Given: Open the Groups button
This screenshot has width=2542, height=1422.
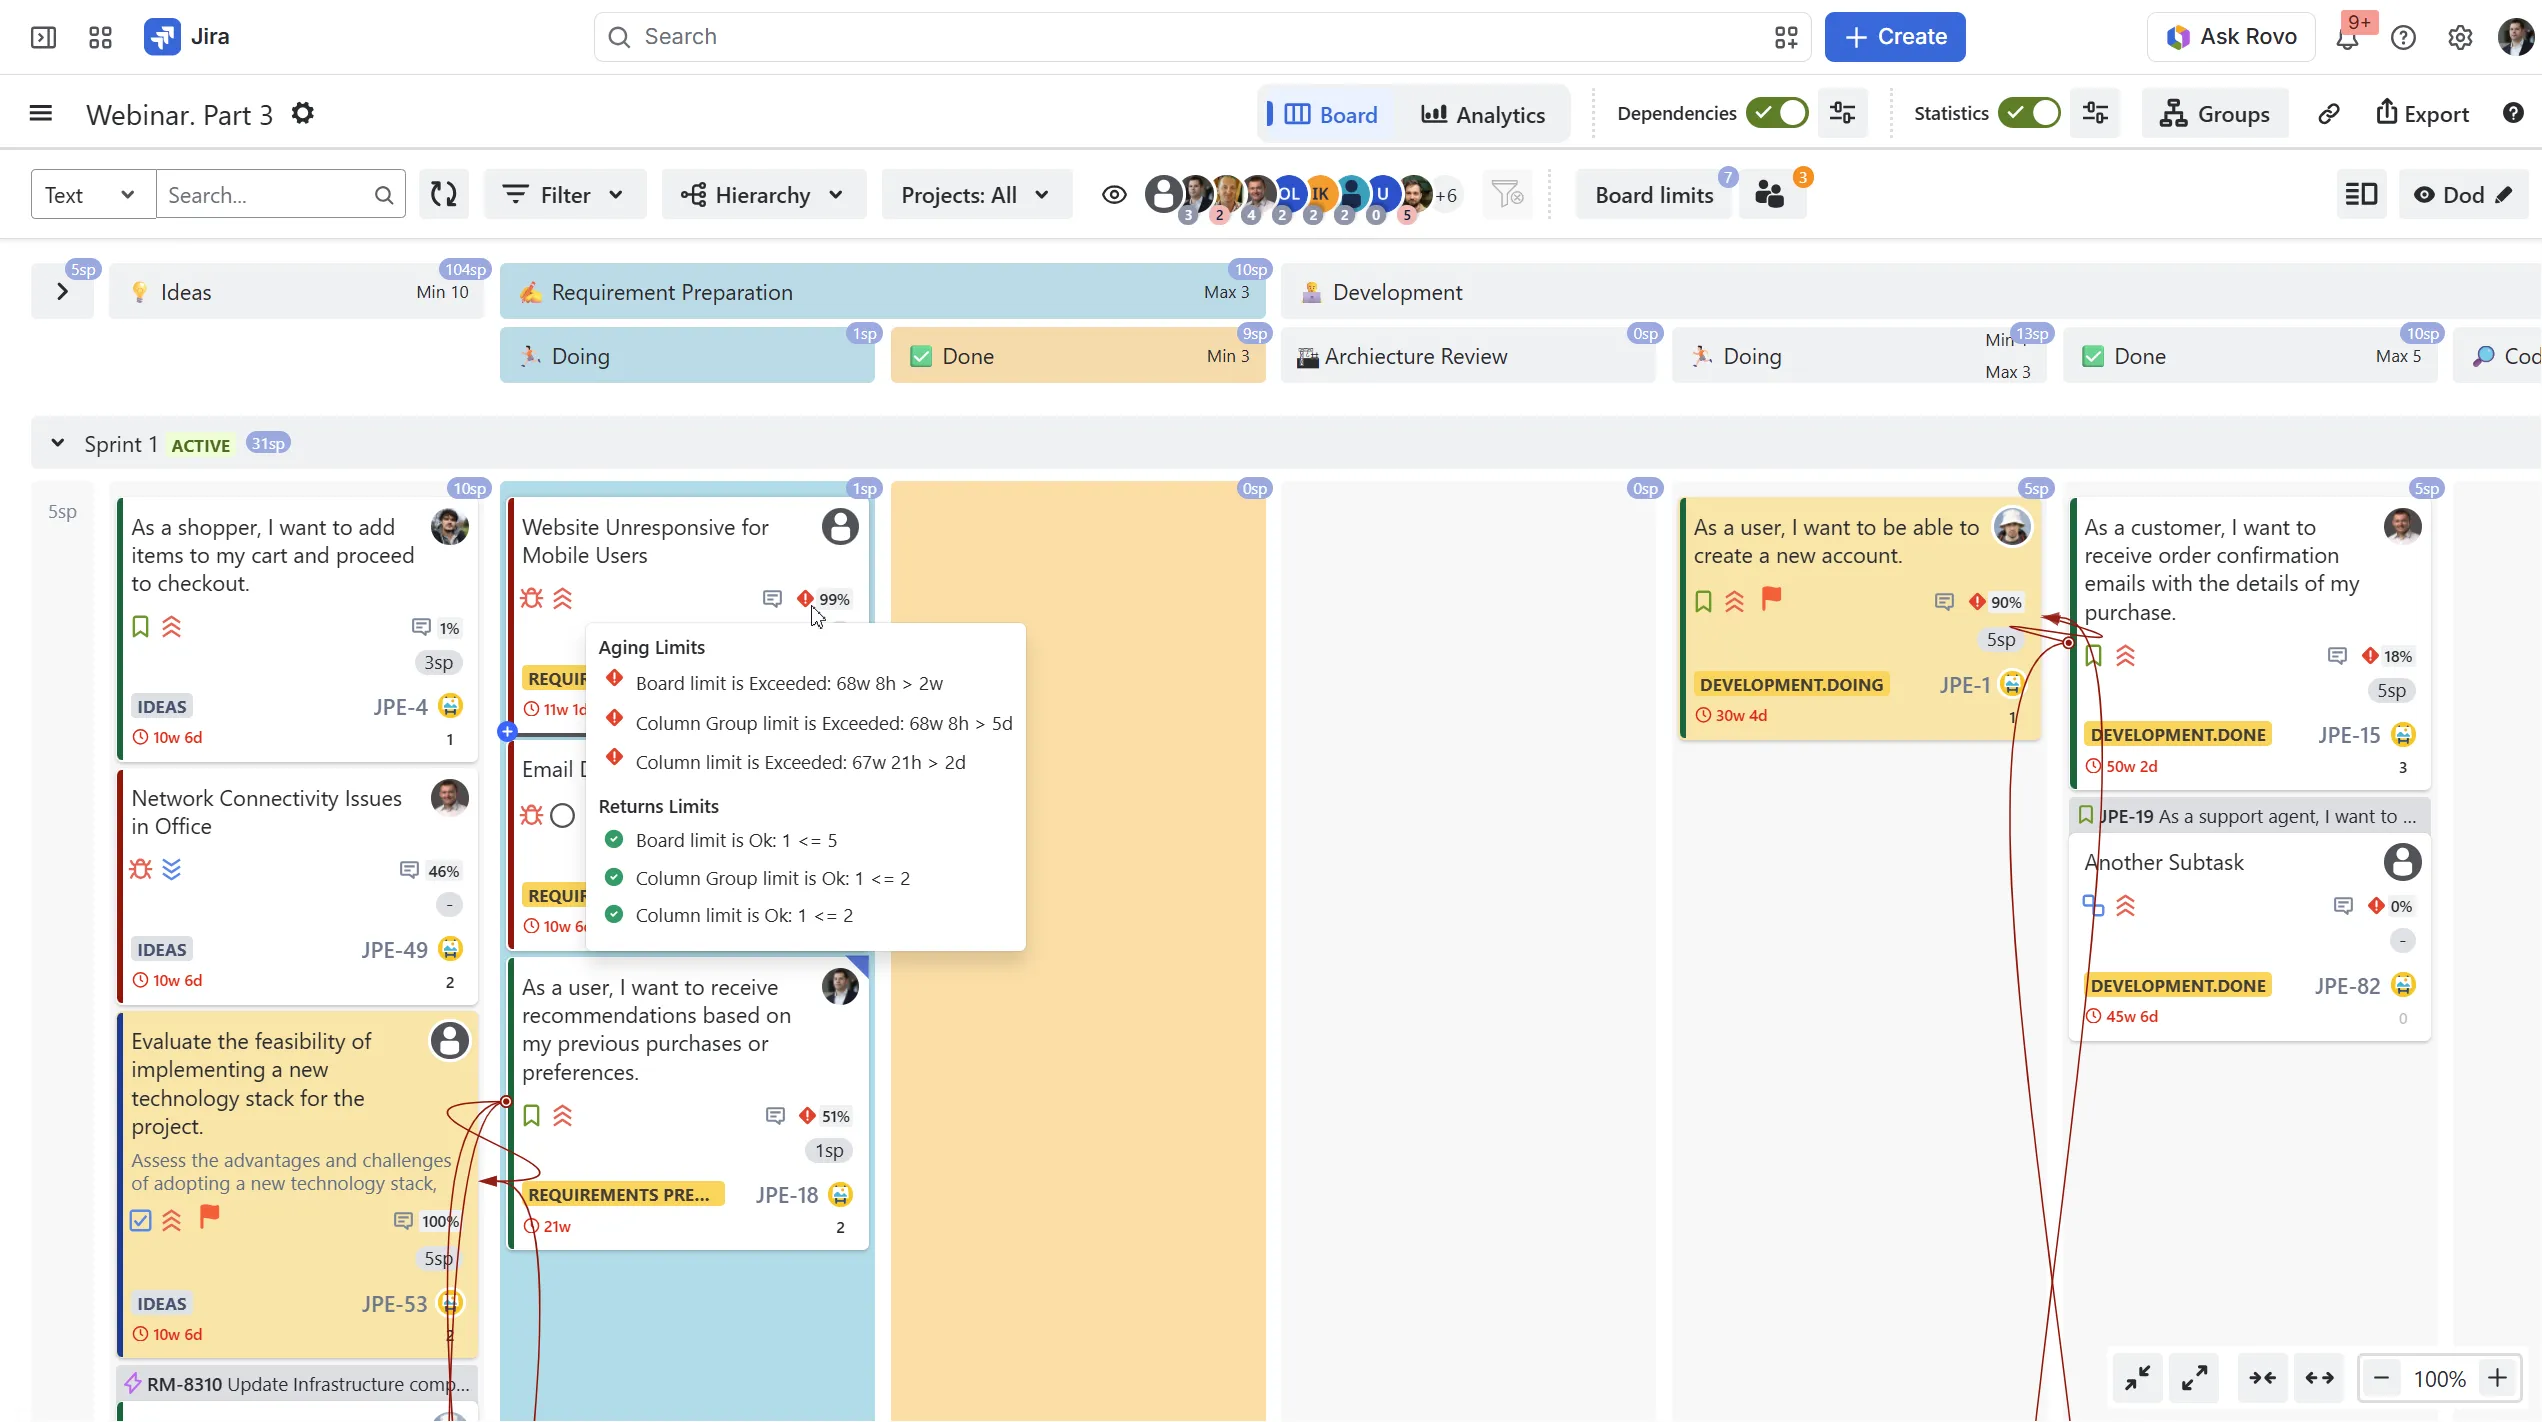Looking at the screenshot, I should [2214, 113].
